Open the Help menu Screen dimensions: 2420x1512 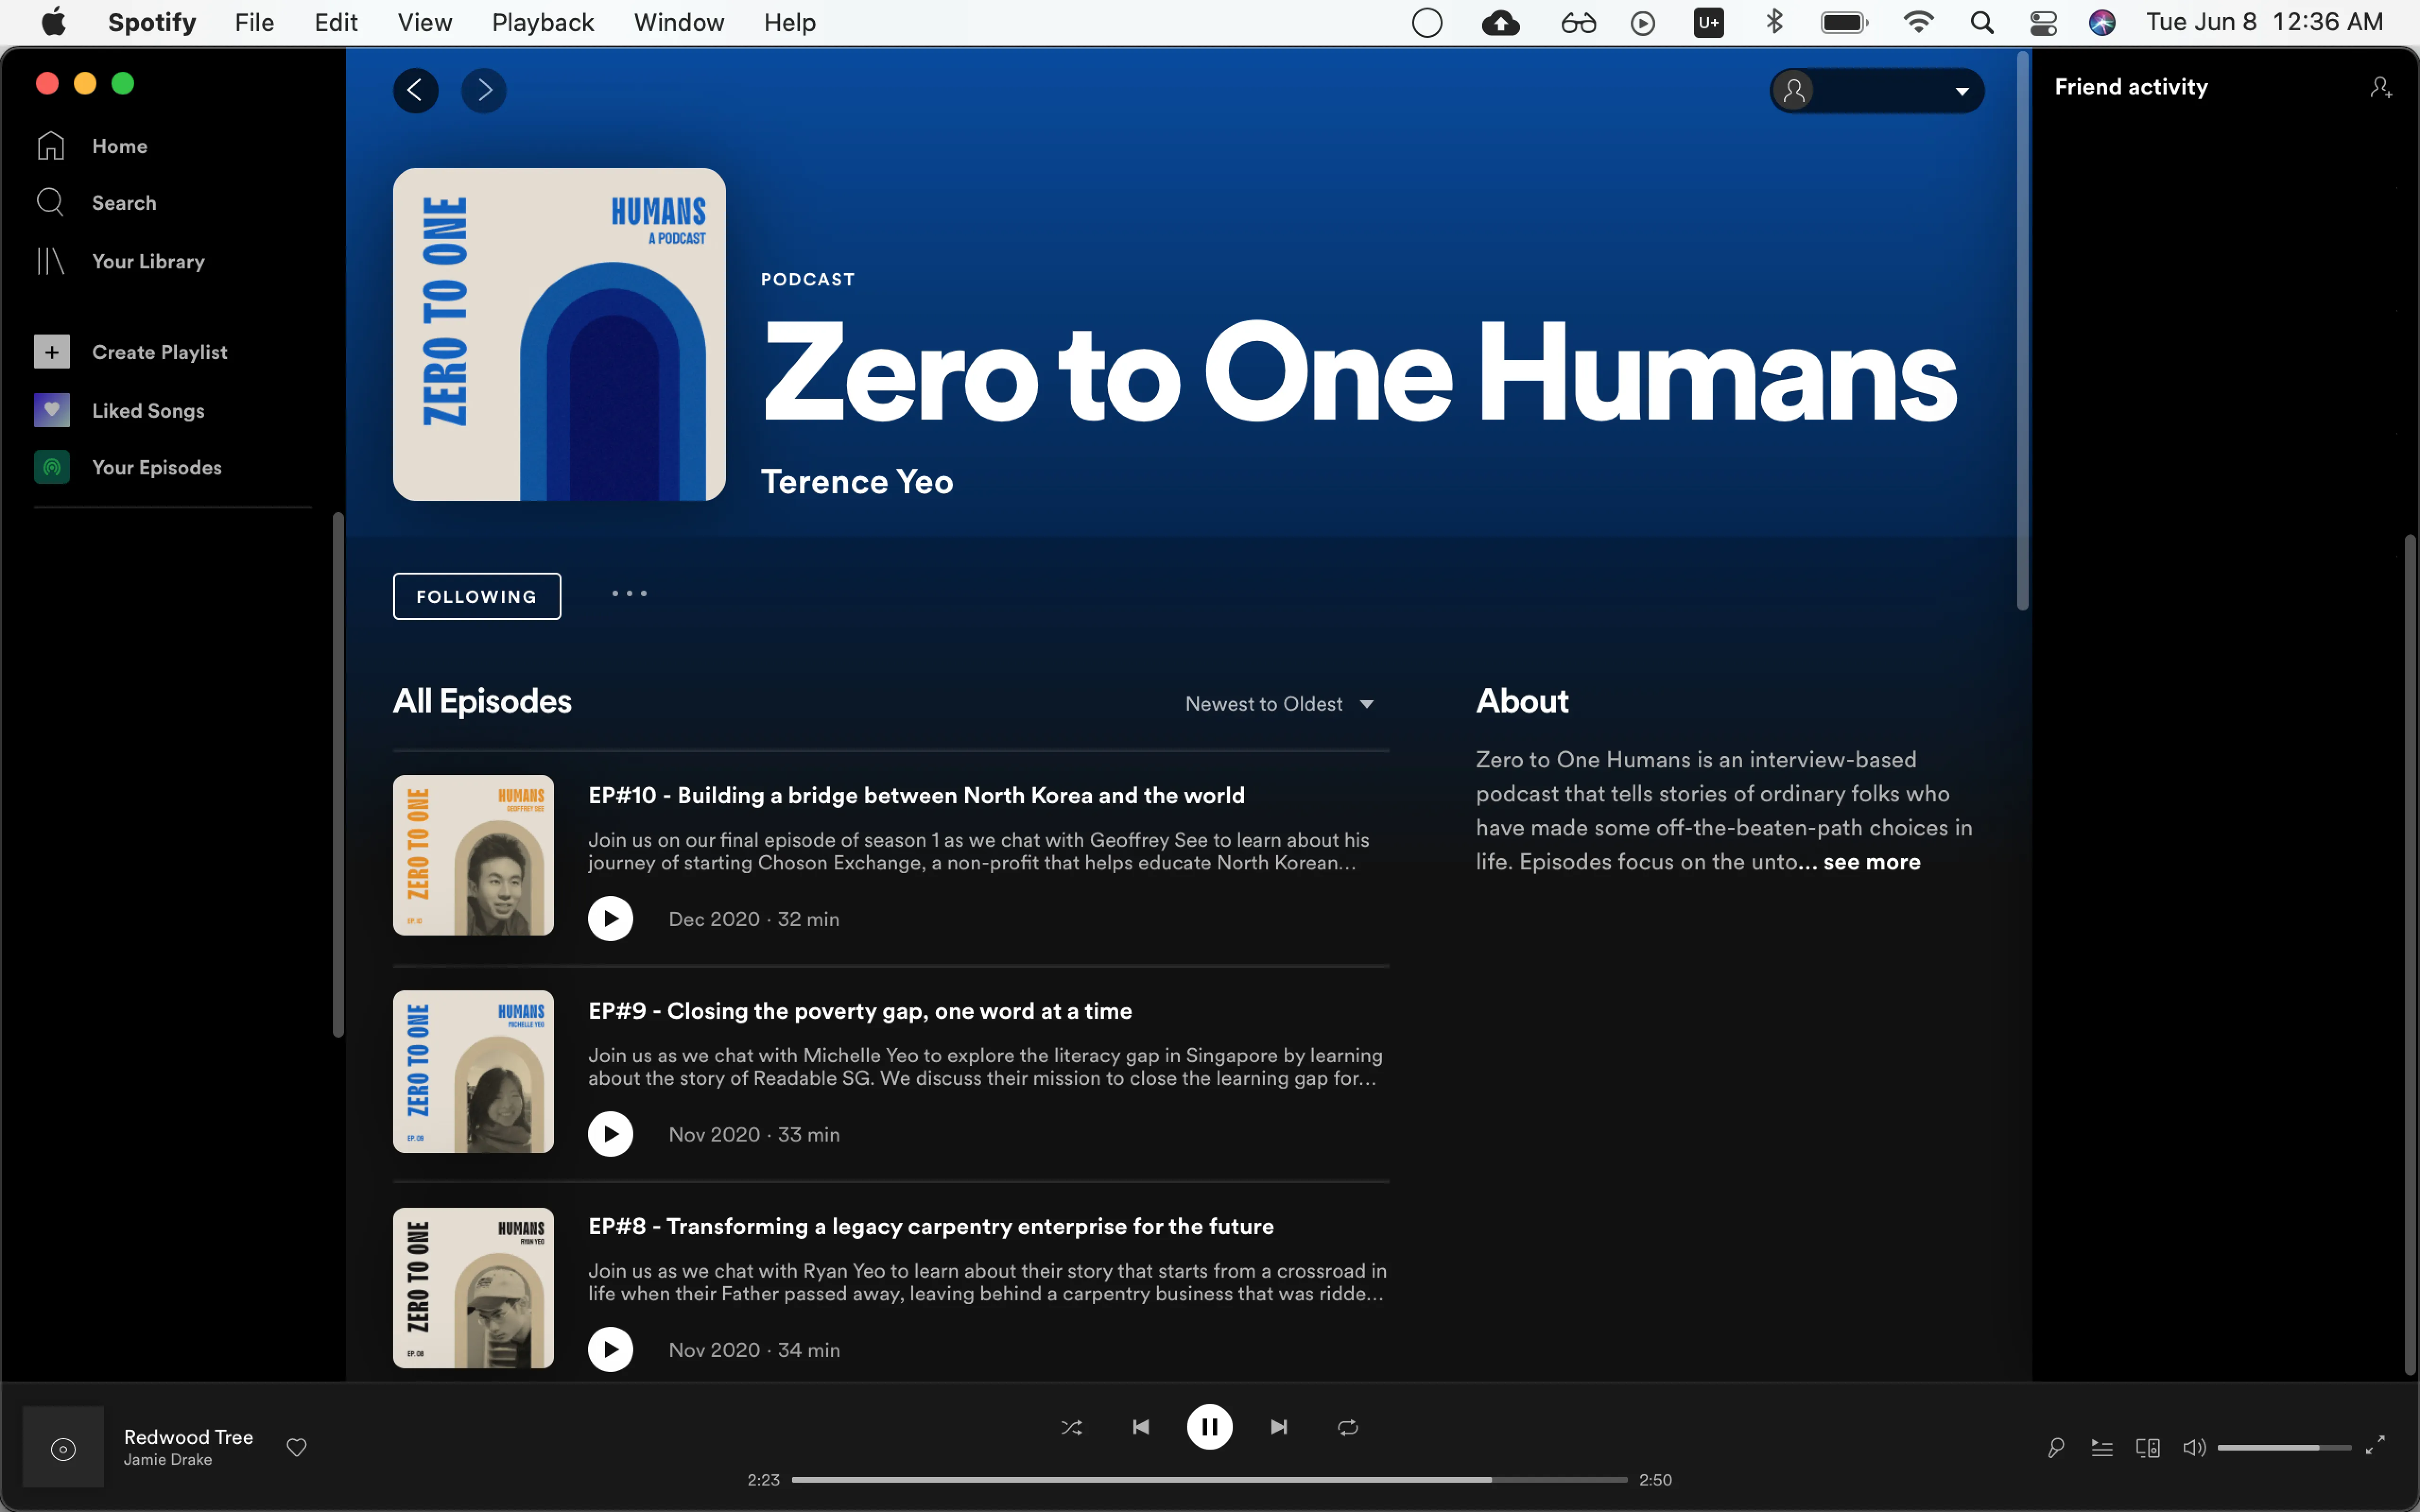point(790,22)
